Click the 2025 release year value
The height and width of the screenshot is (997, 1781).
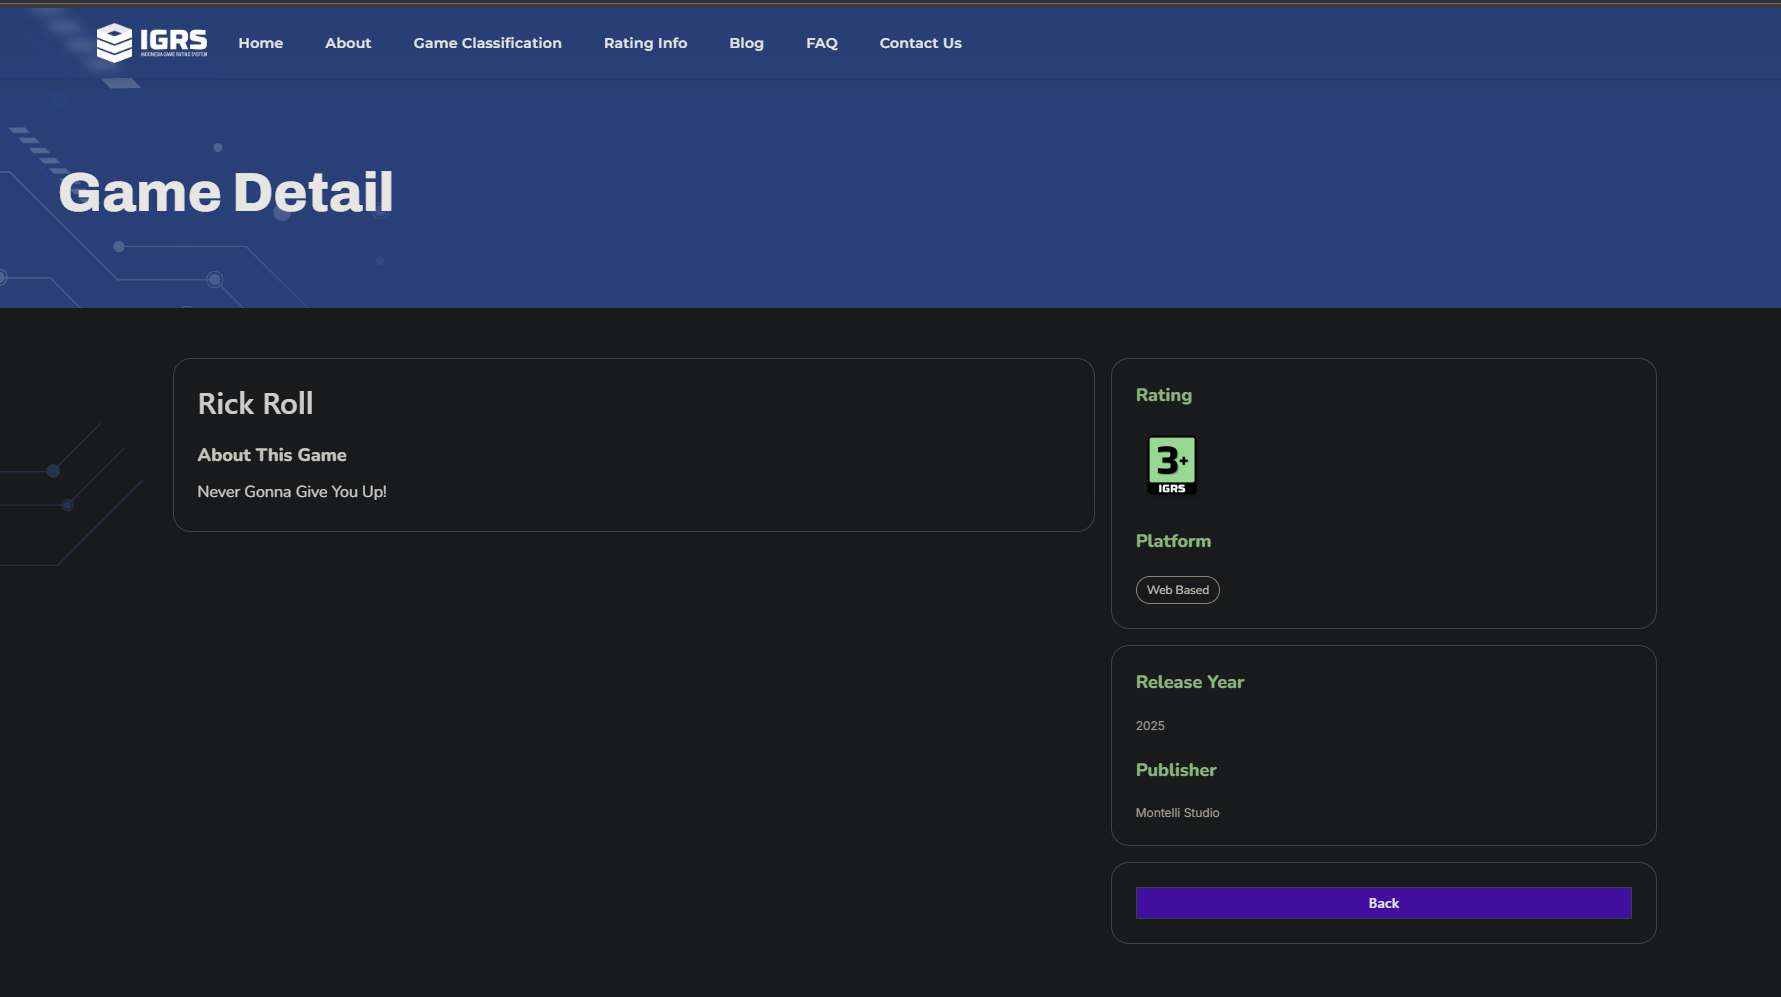1150,726
